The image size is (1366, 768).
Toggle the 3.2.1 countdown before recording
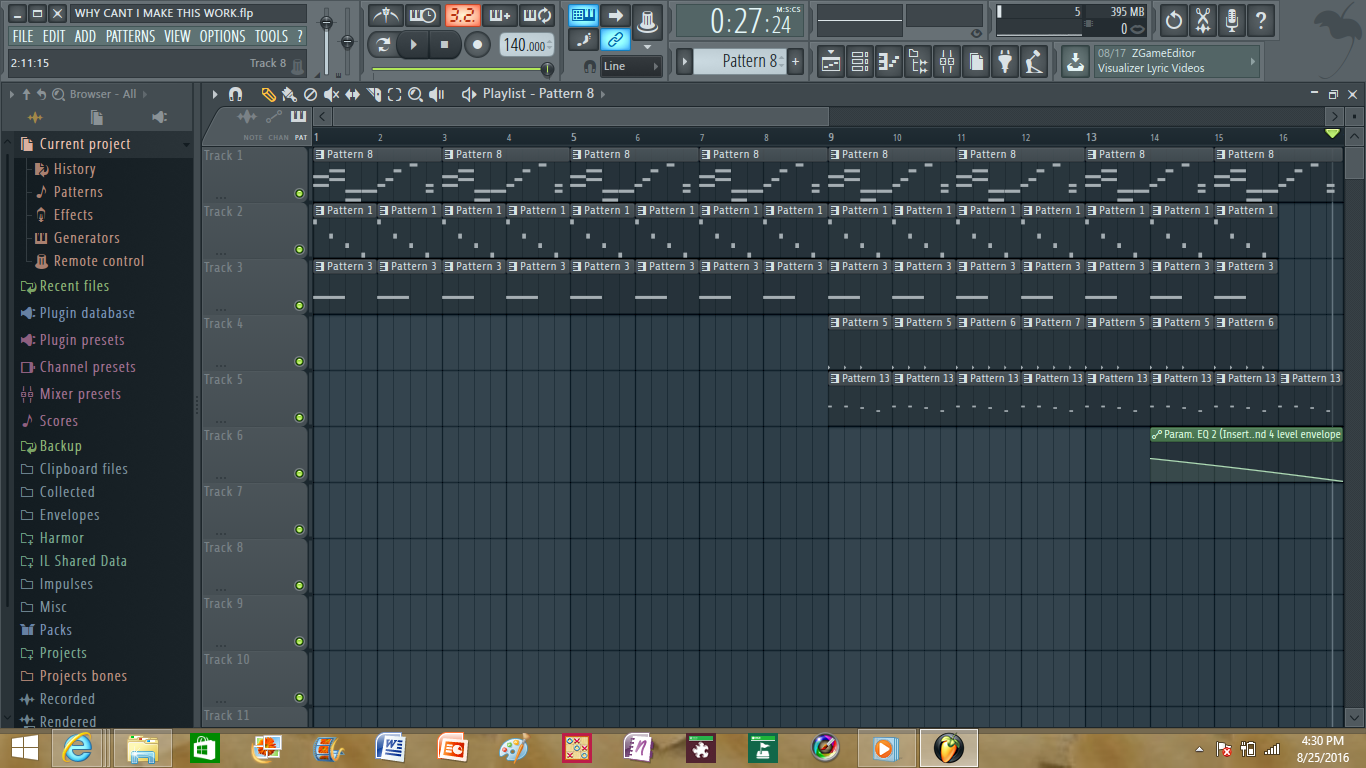[462, 16]
